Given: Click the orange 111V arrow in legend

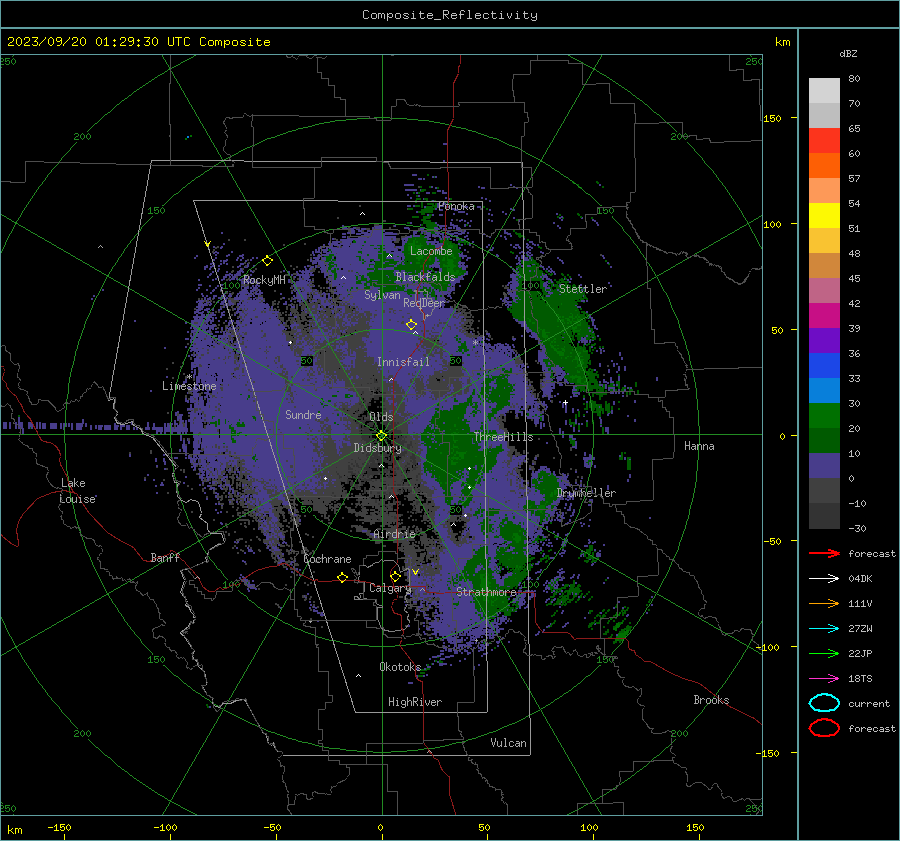Looking at the screenshot, I should coord(824,603).
